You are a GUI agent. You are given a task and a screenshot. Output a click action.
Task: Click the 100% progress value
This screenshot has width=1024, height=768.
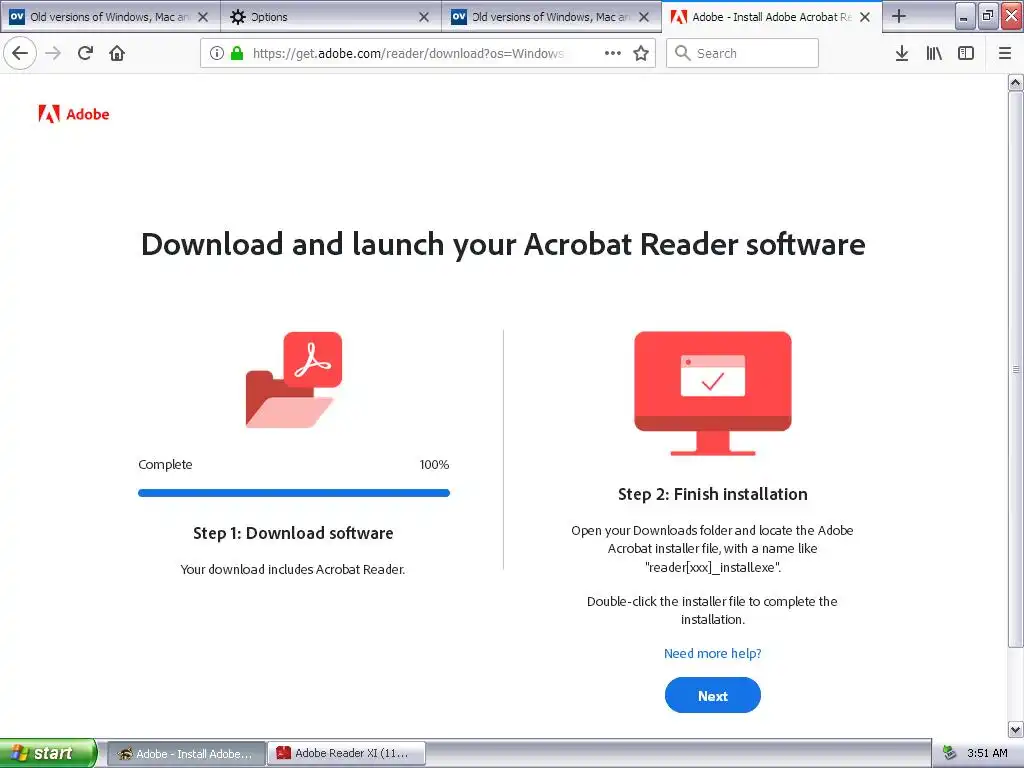[434, 464]
